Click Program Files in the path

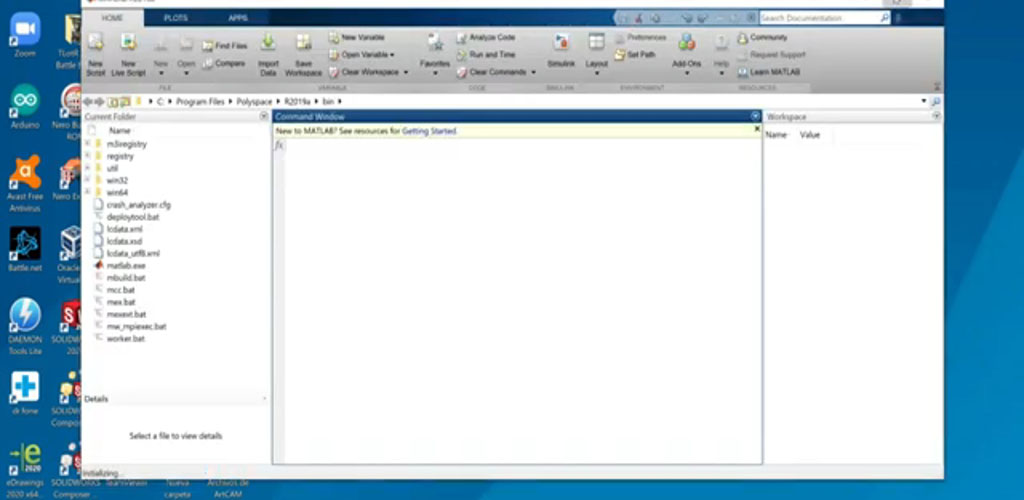point(200,102)
